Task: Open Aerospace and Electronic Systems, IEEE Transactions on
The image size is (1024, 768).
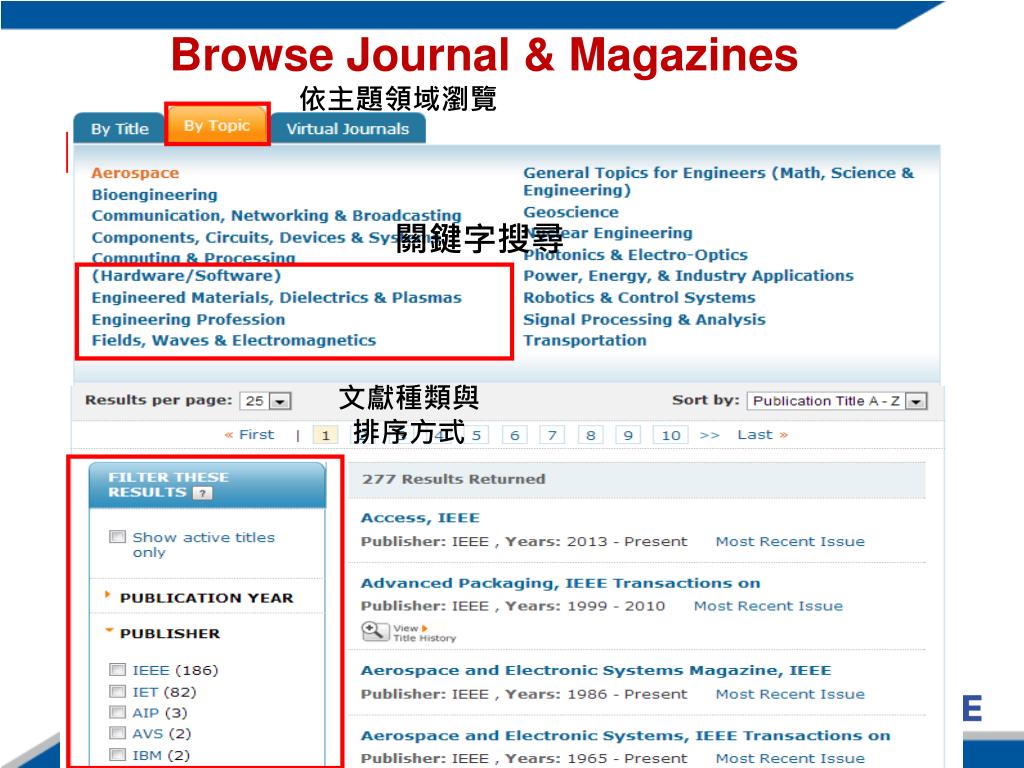Action: click(625, 736)
